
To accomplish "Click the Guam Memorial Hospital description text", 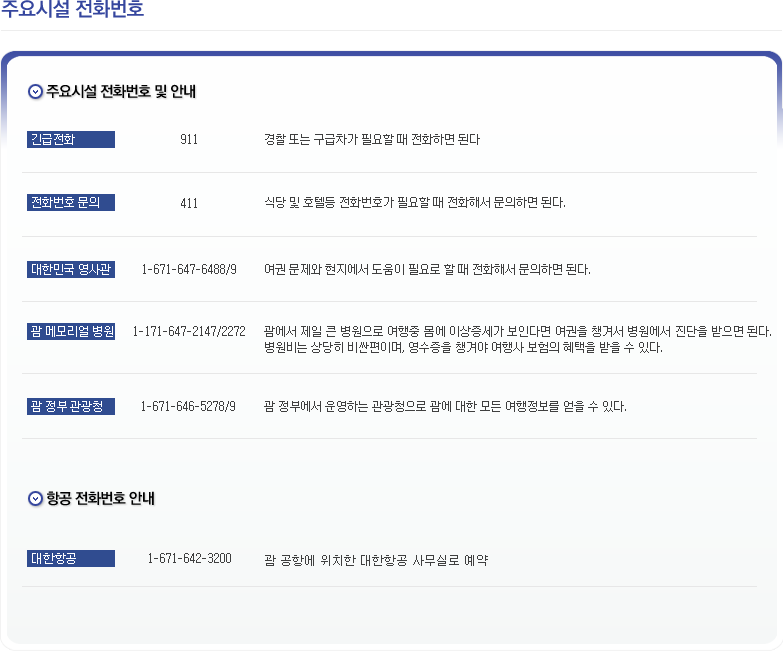I will tap(517, 340).
